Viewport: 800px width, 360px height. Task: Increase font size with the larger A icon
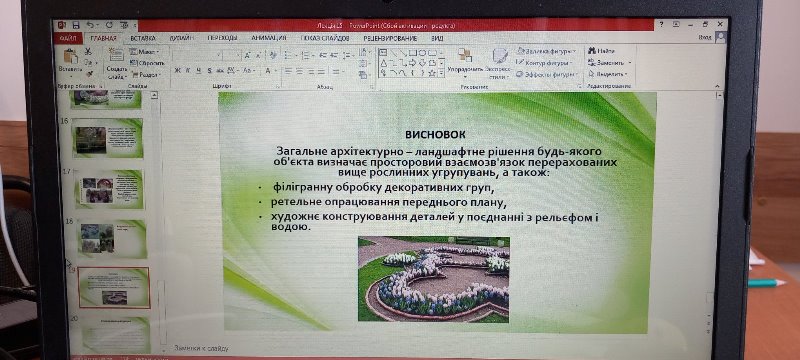247,55
